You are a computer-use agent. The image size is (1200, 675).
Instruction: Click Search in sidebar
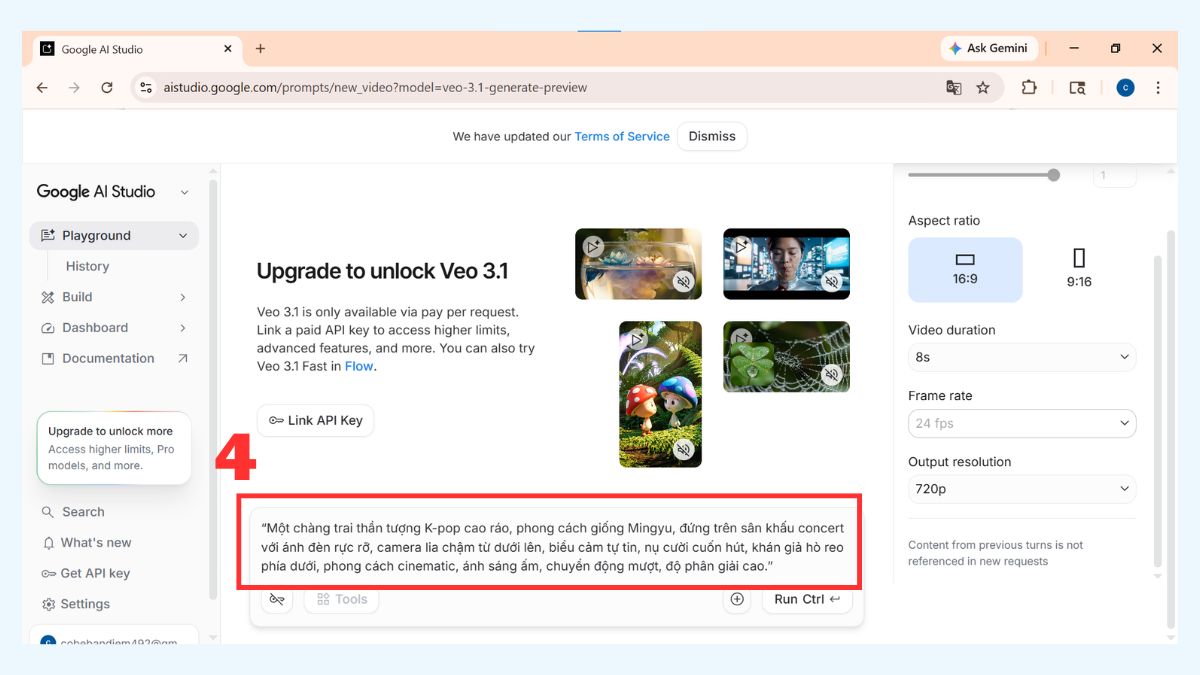pos(83,512)
